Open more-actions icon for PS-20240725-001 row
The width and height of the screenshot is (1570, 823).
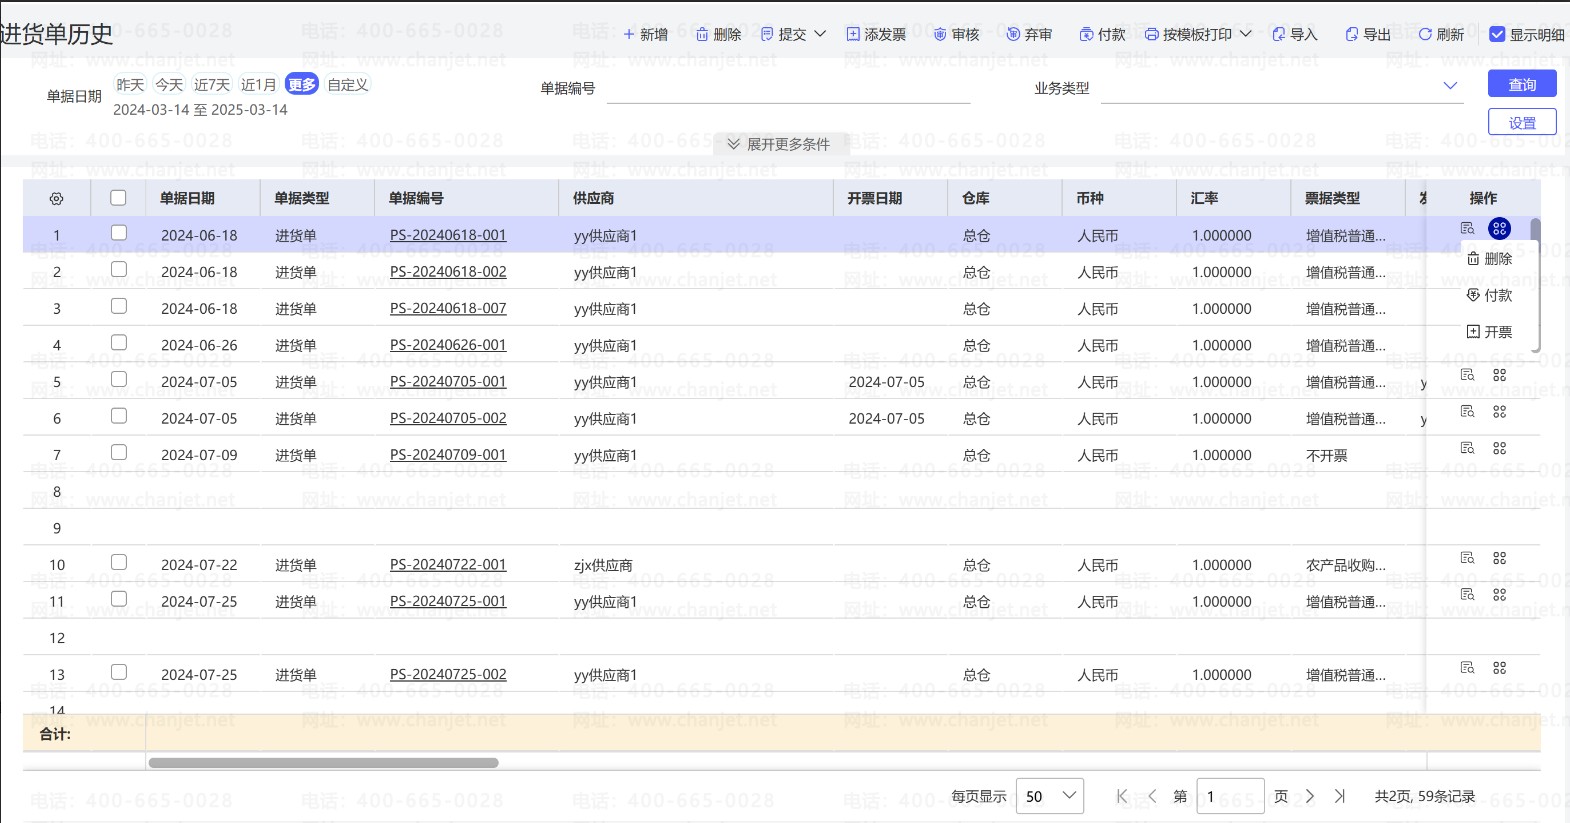pyautogui.click(x=1499, y=594)
